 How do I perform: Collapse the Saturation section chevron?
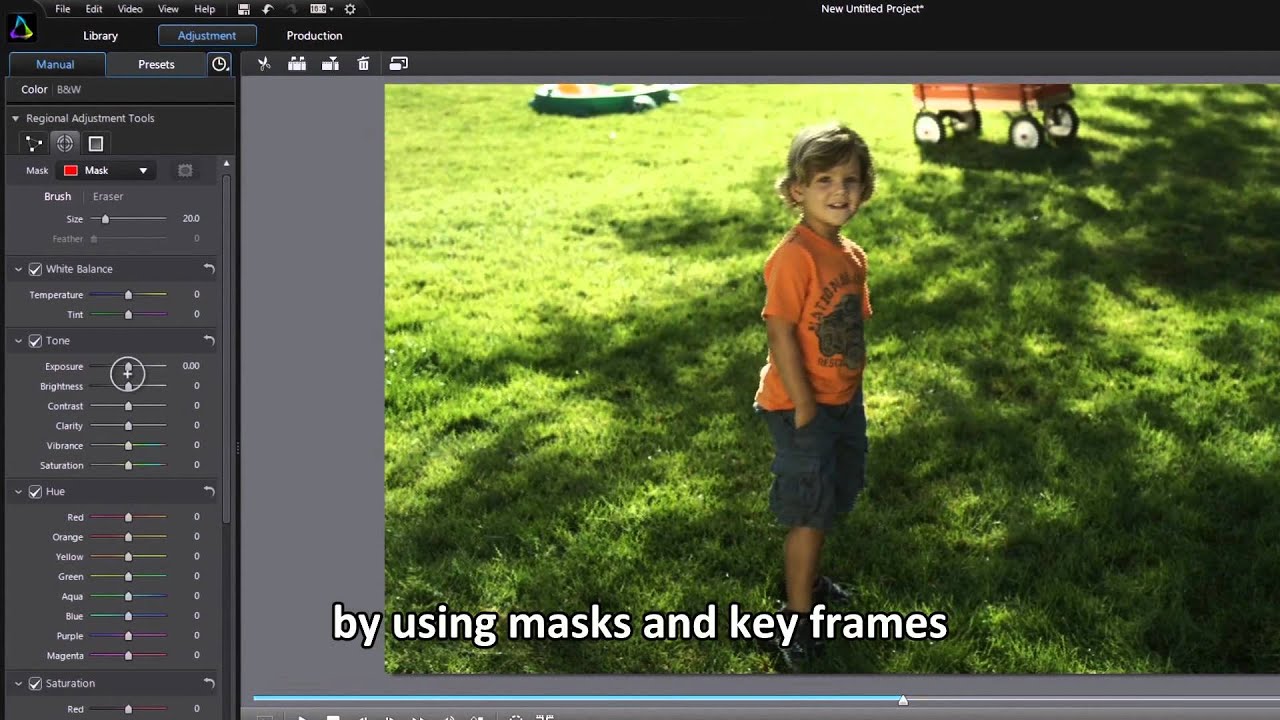[x=18, y=684]
